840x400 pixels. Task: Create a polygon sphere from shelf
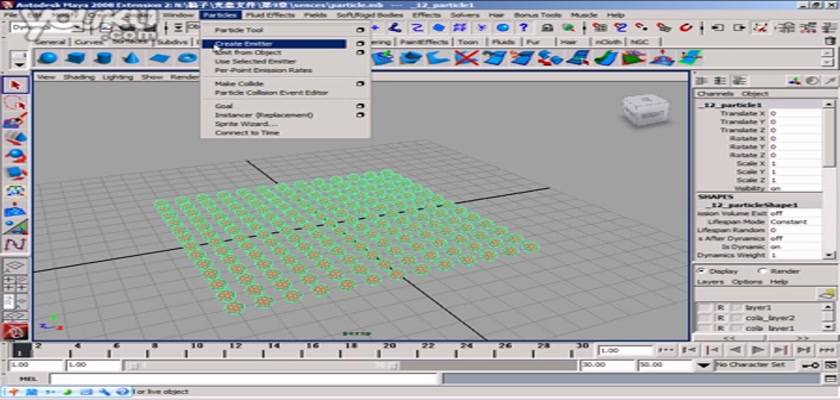click(48, 58)
